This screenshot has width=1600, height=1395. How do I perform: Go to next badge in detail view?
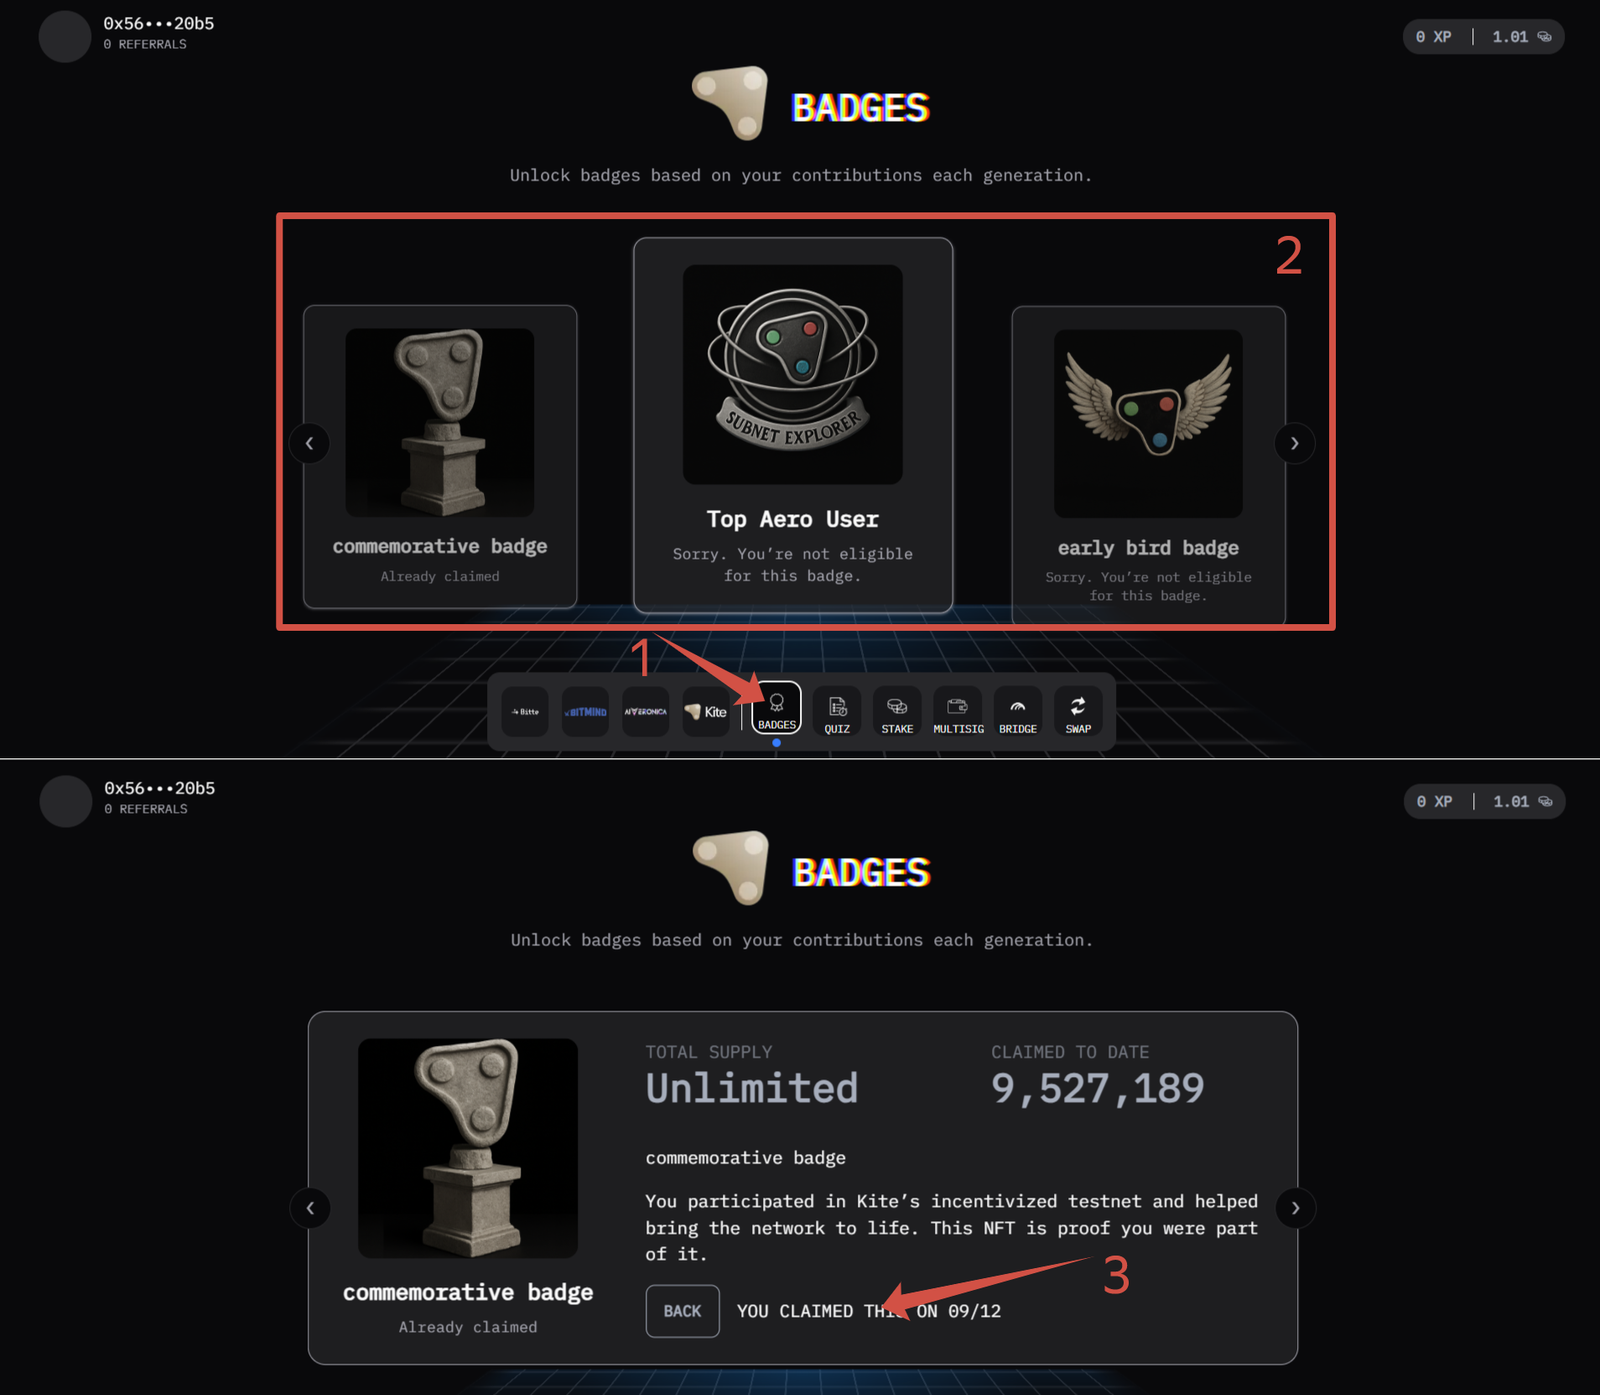click(x=1296, y=1208)
